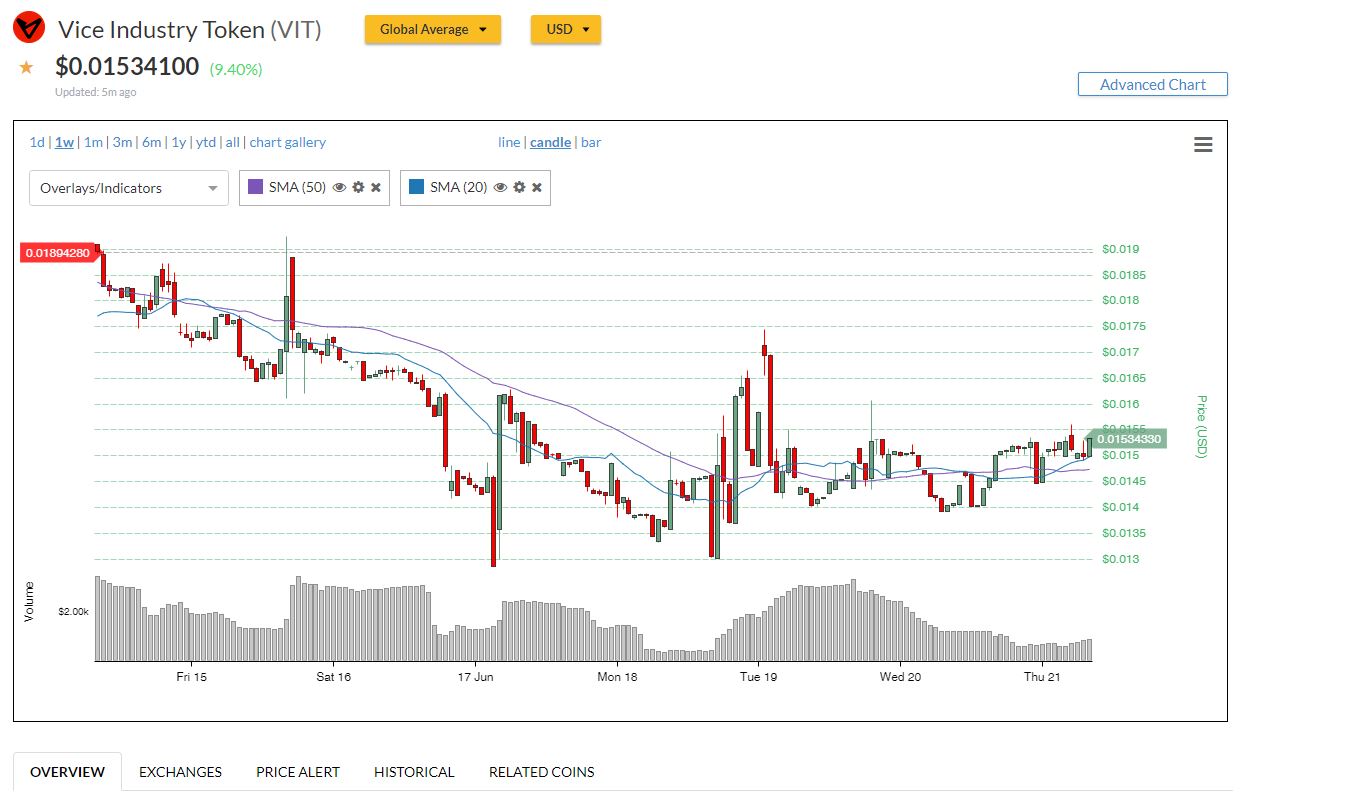Switch chart type to bar
Viewport: 1346px width, 798px height.
click(591, 142)
